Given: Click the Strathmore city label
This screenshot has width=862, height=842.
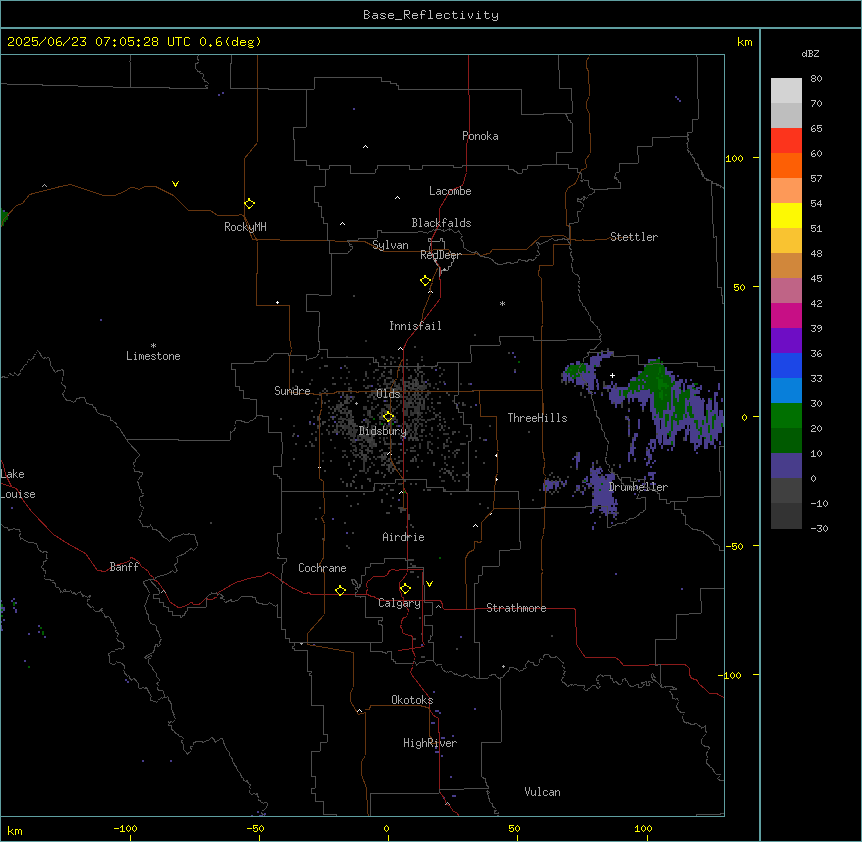Looking at the screenshot, I should click(516, 608).
